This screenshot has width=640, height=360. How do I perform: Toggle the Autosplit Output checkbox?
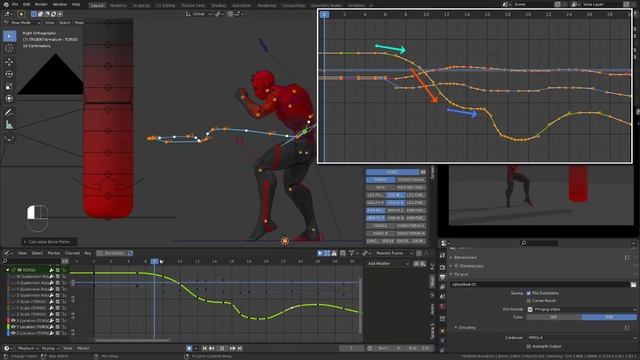click(529, 346)
